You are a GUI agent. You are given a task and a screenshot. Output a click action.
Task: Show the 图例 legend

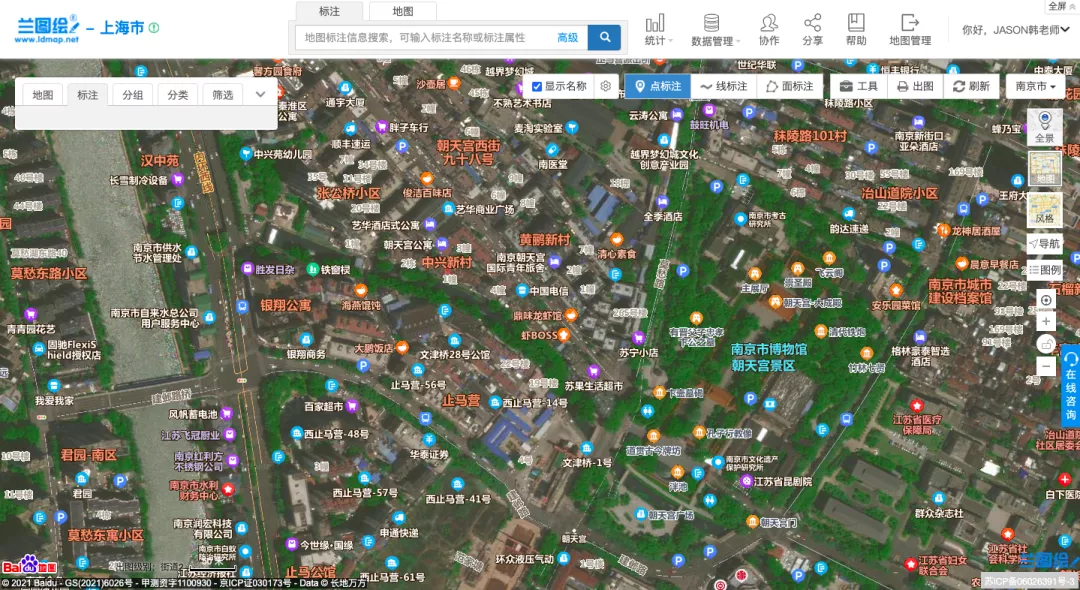[1045, 270]
